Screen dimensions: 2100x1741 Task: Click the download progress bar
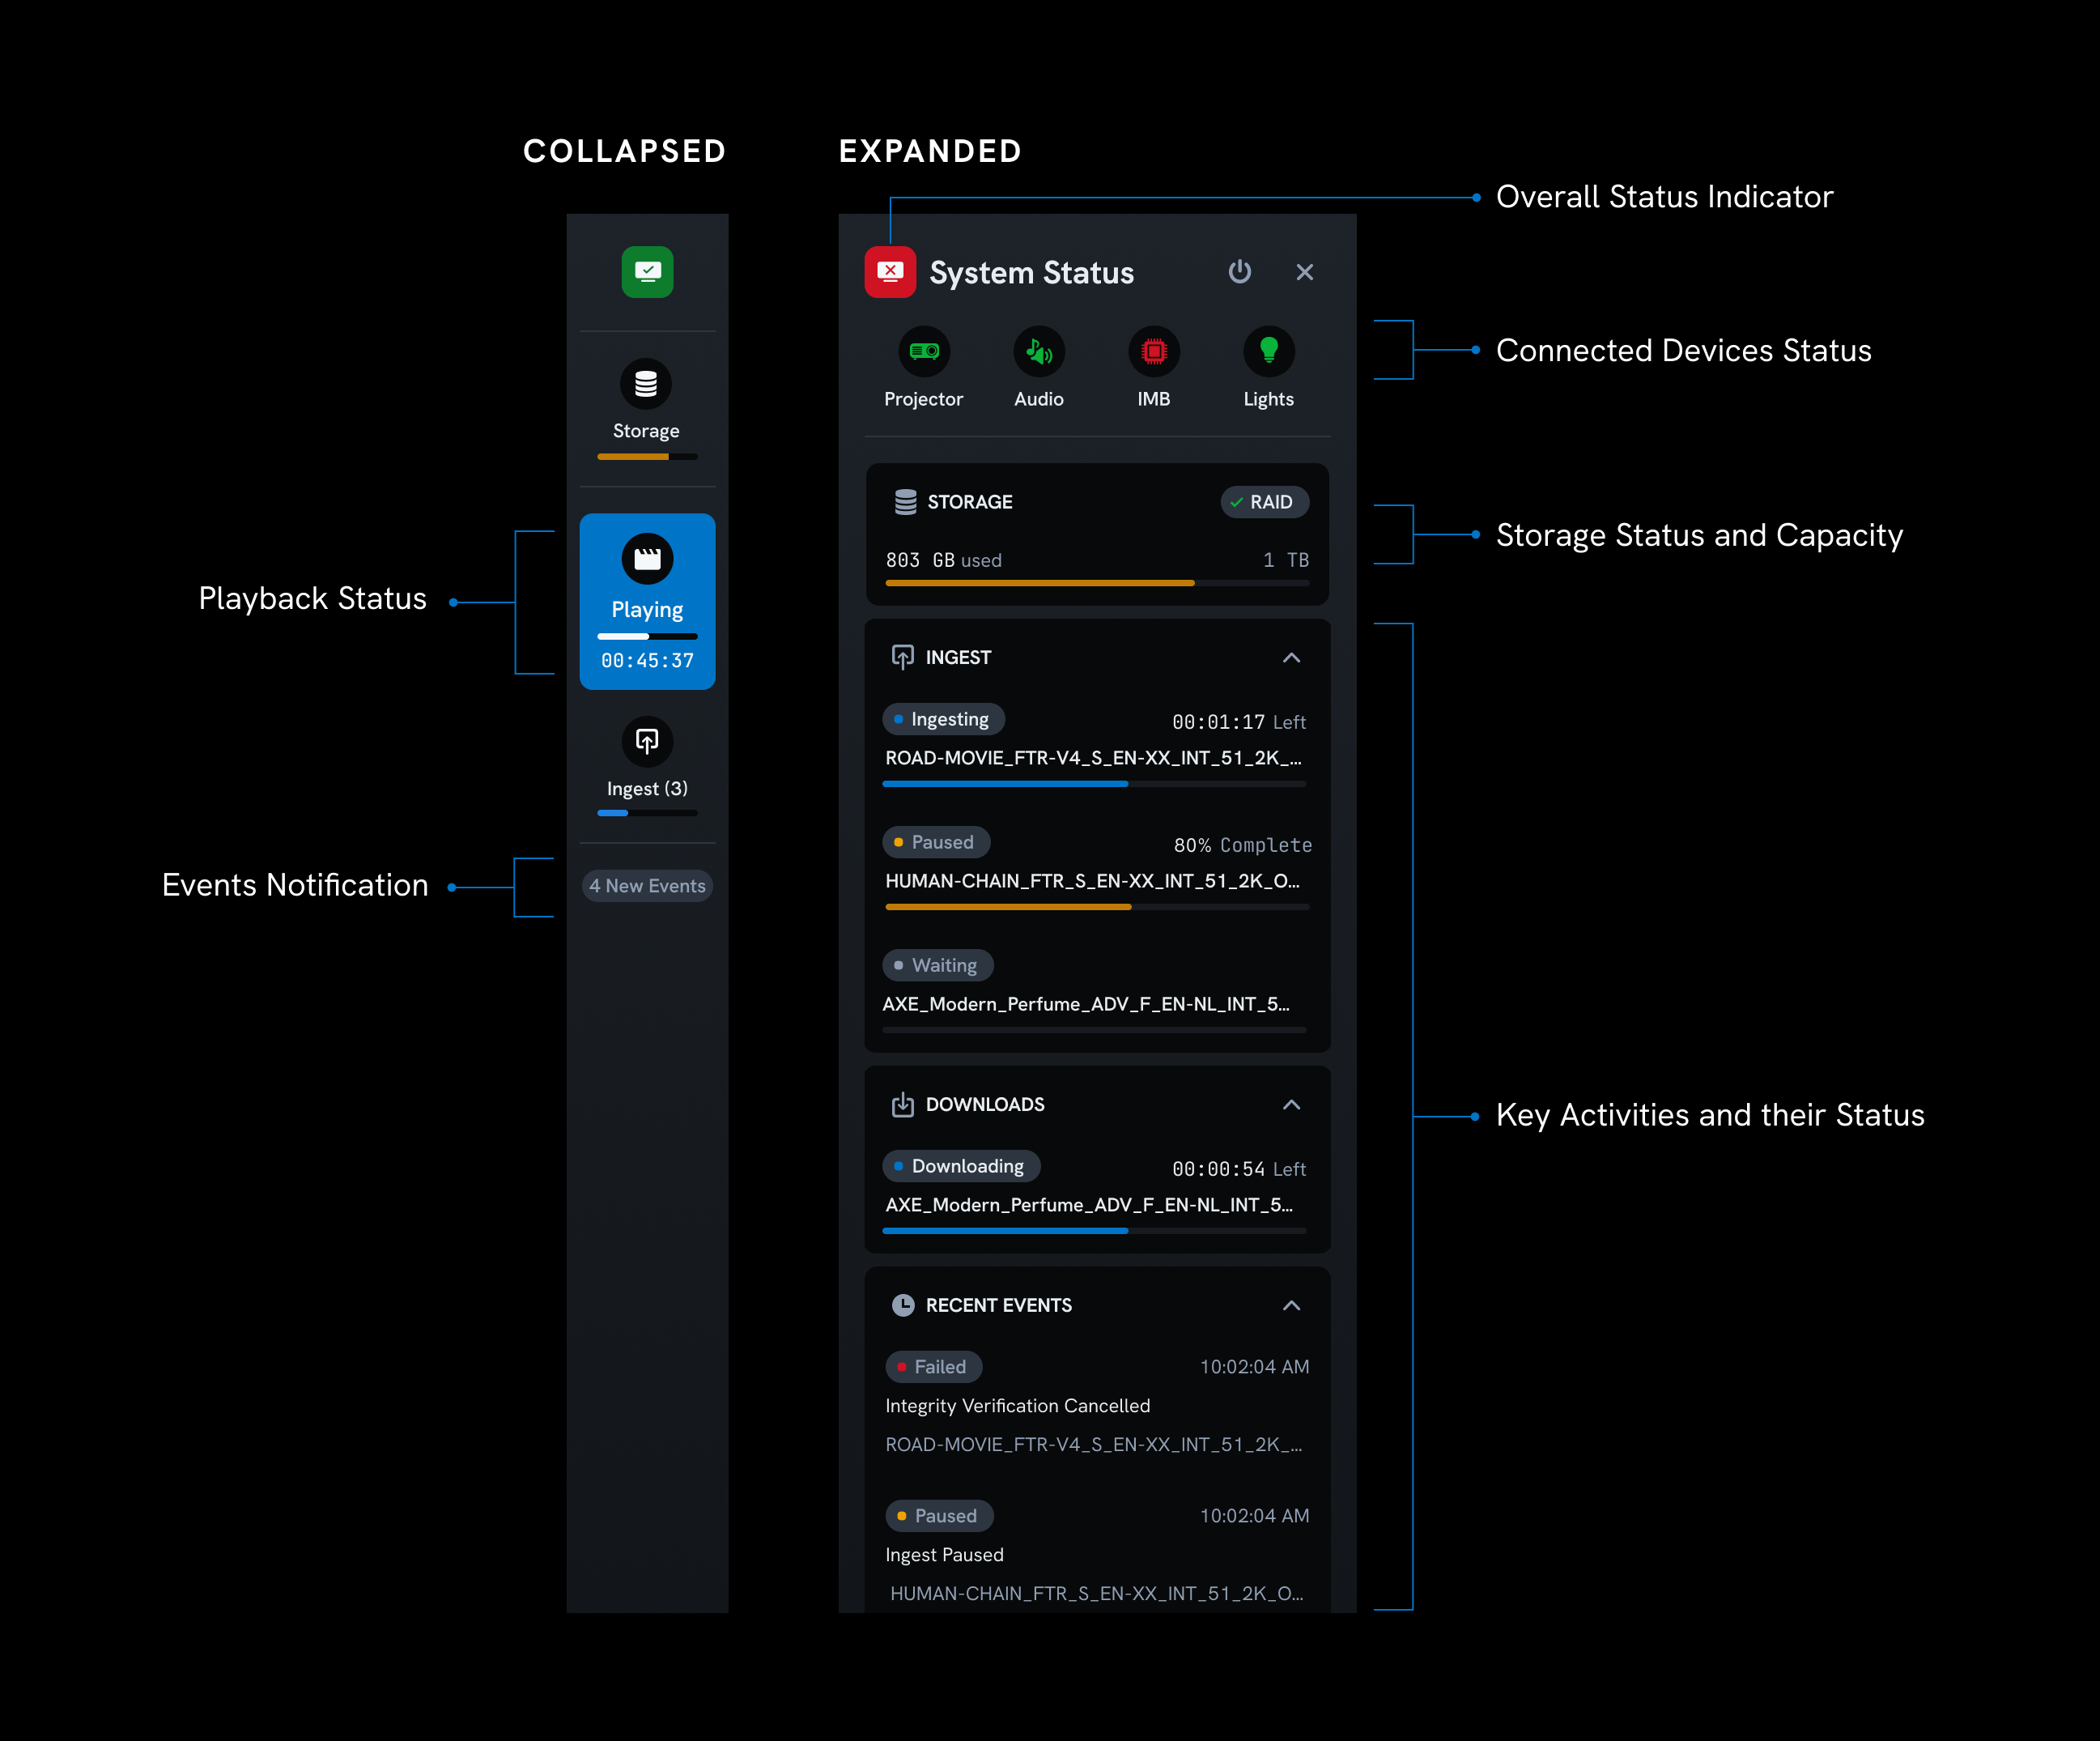click(x=1095, y=1231)
